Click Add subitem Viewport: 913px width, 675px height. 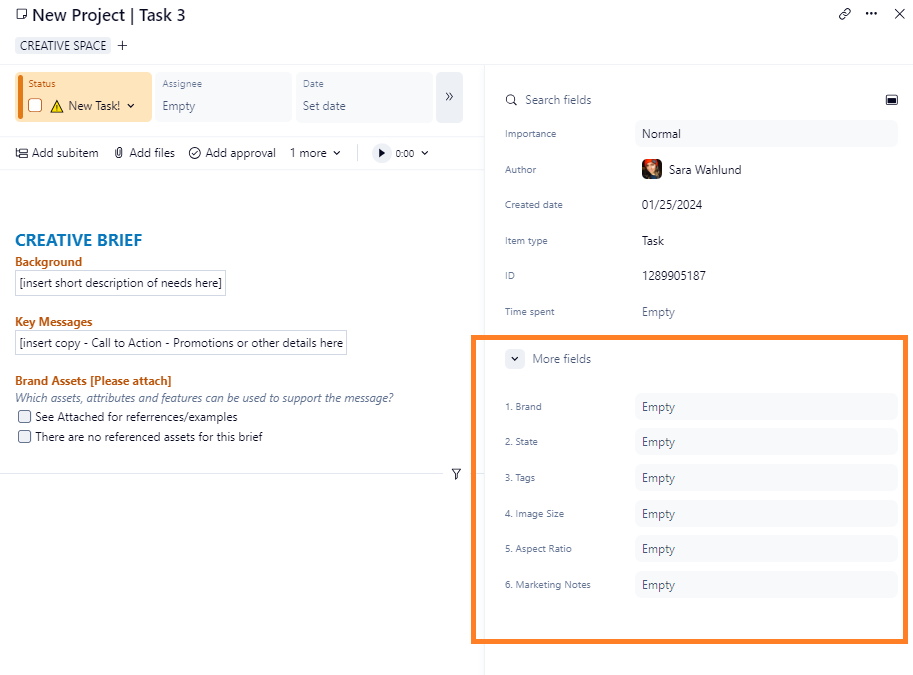[x=57, y=153]
